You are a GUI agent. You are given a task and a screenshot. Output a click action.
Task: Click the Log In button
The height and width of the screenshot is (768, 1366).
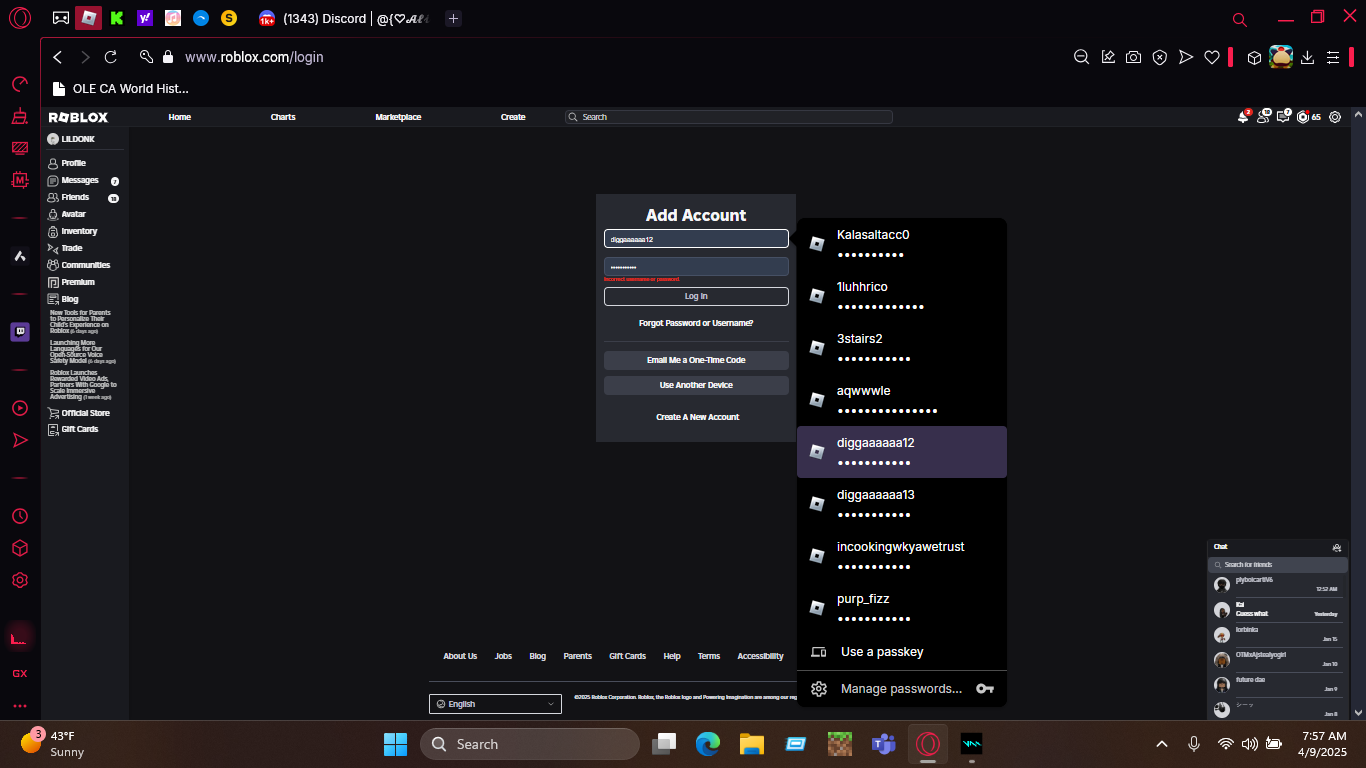[x=696, y=296]
